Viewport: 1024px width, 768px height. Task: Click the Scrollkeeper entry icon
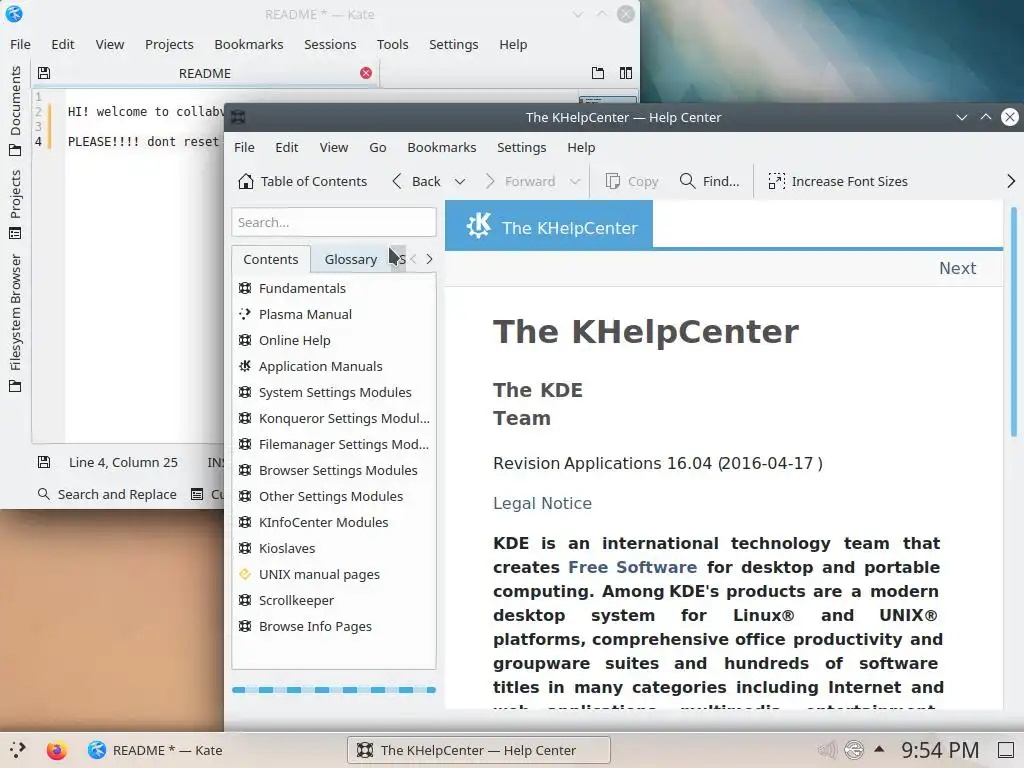245,600
